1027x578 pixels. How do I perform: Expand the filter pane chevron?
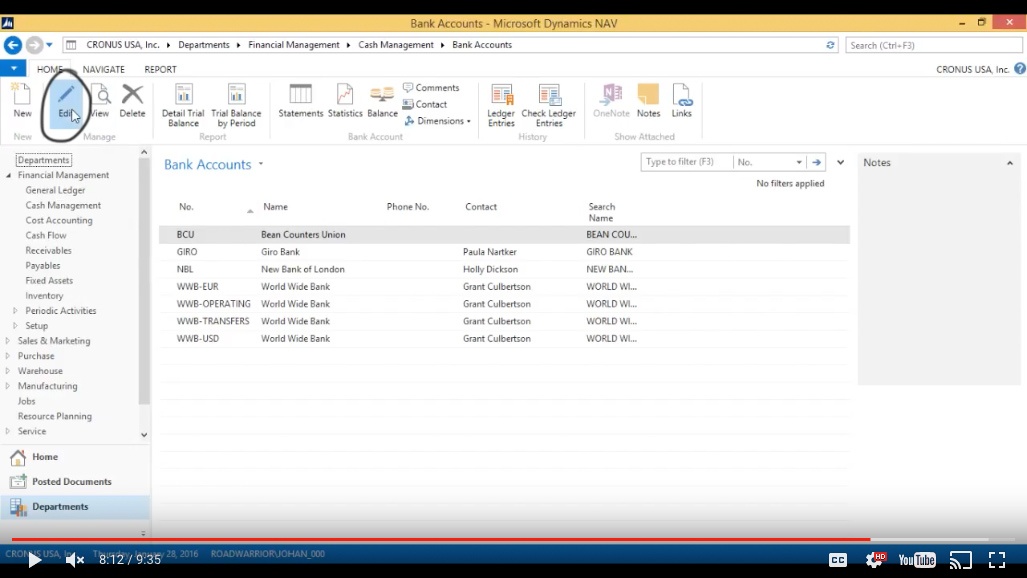[840, 162]
